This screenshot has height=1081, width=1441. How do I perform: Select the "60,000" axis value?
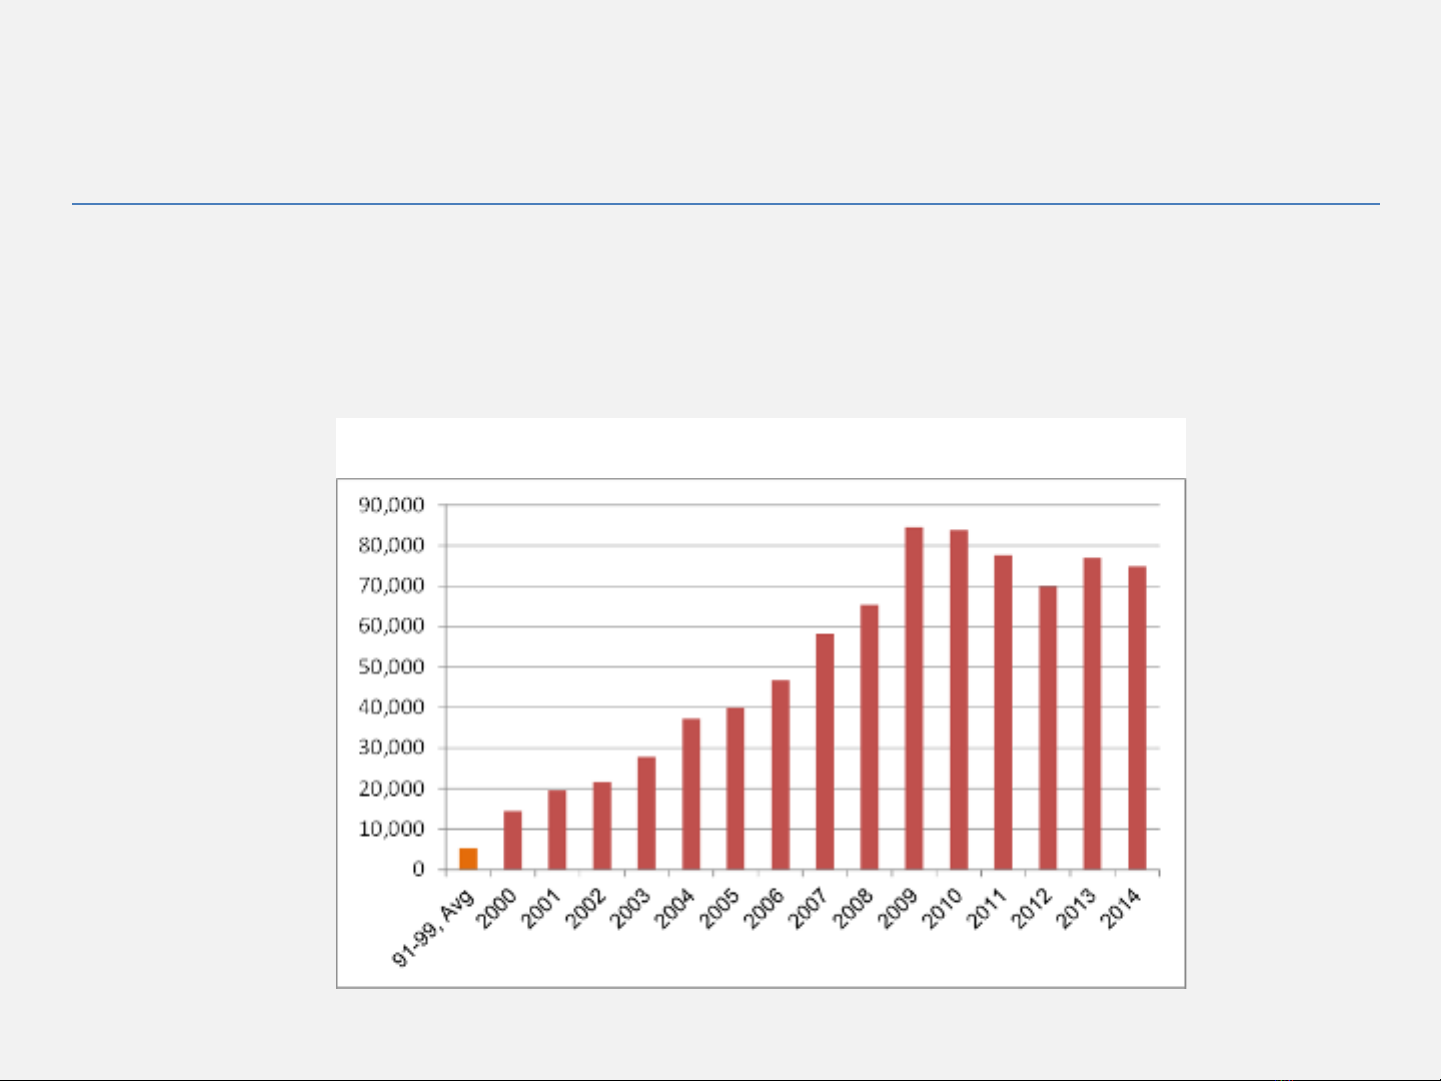(x=392, y=626)
